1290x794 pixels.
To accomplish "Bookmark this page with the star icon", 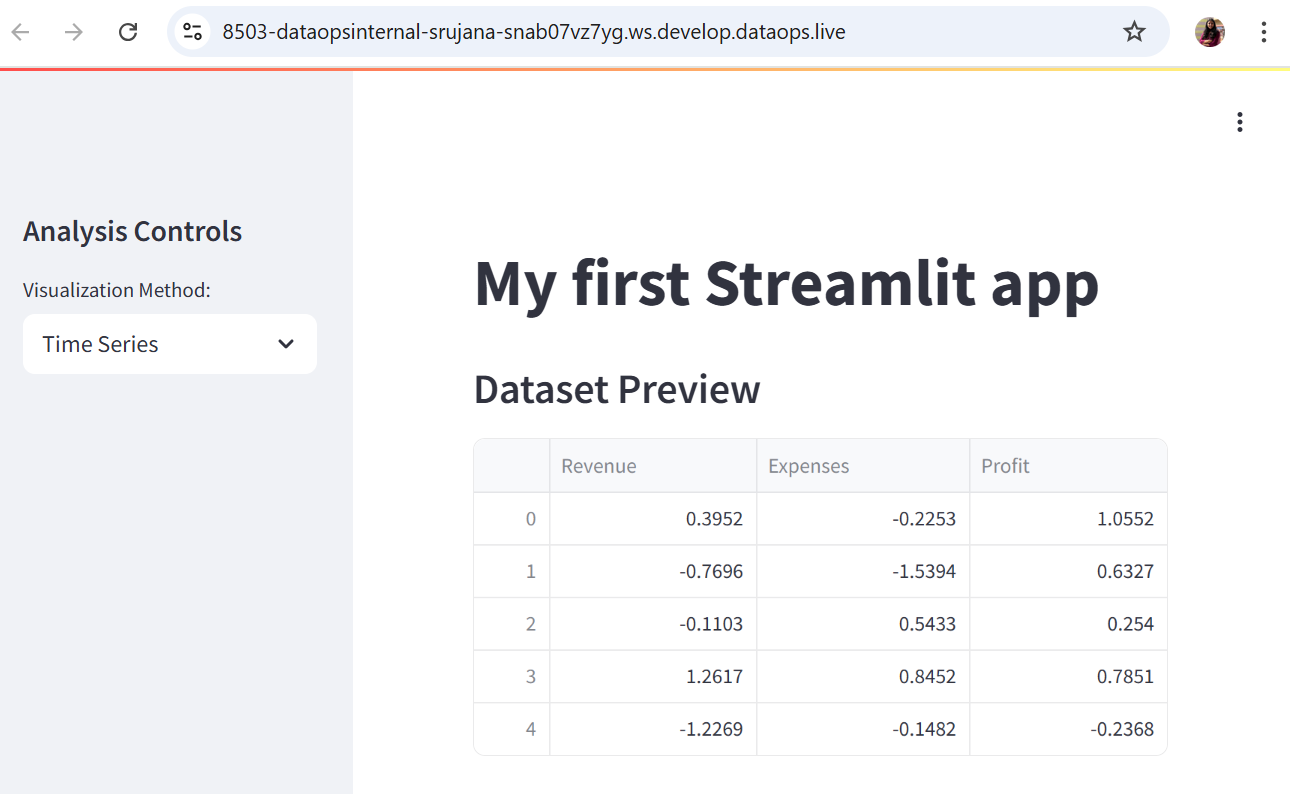I will pyautogui.click(x=1134, y=32).
